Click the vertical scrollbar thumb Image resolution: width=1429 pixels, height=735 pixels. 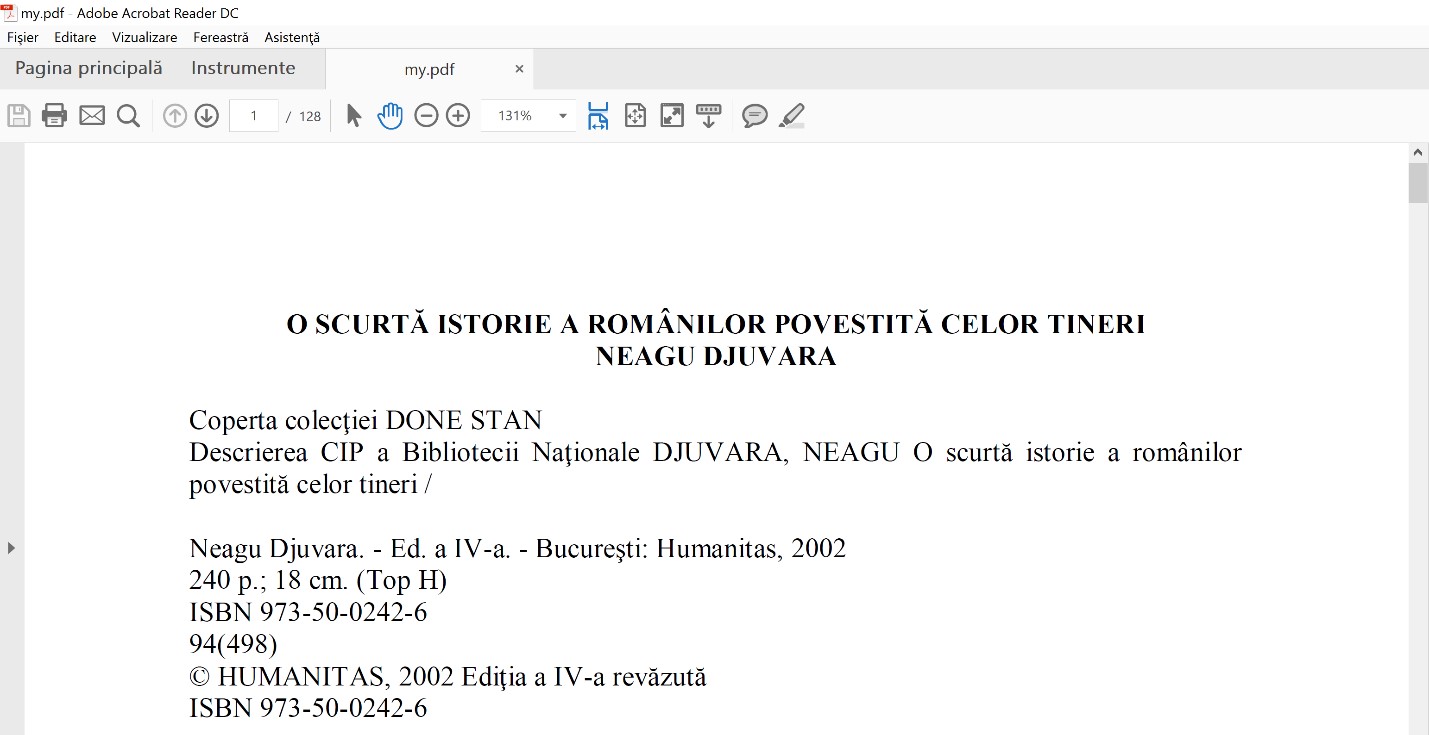[x=1418, y=184]
